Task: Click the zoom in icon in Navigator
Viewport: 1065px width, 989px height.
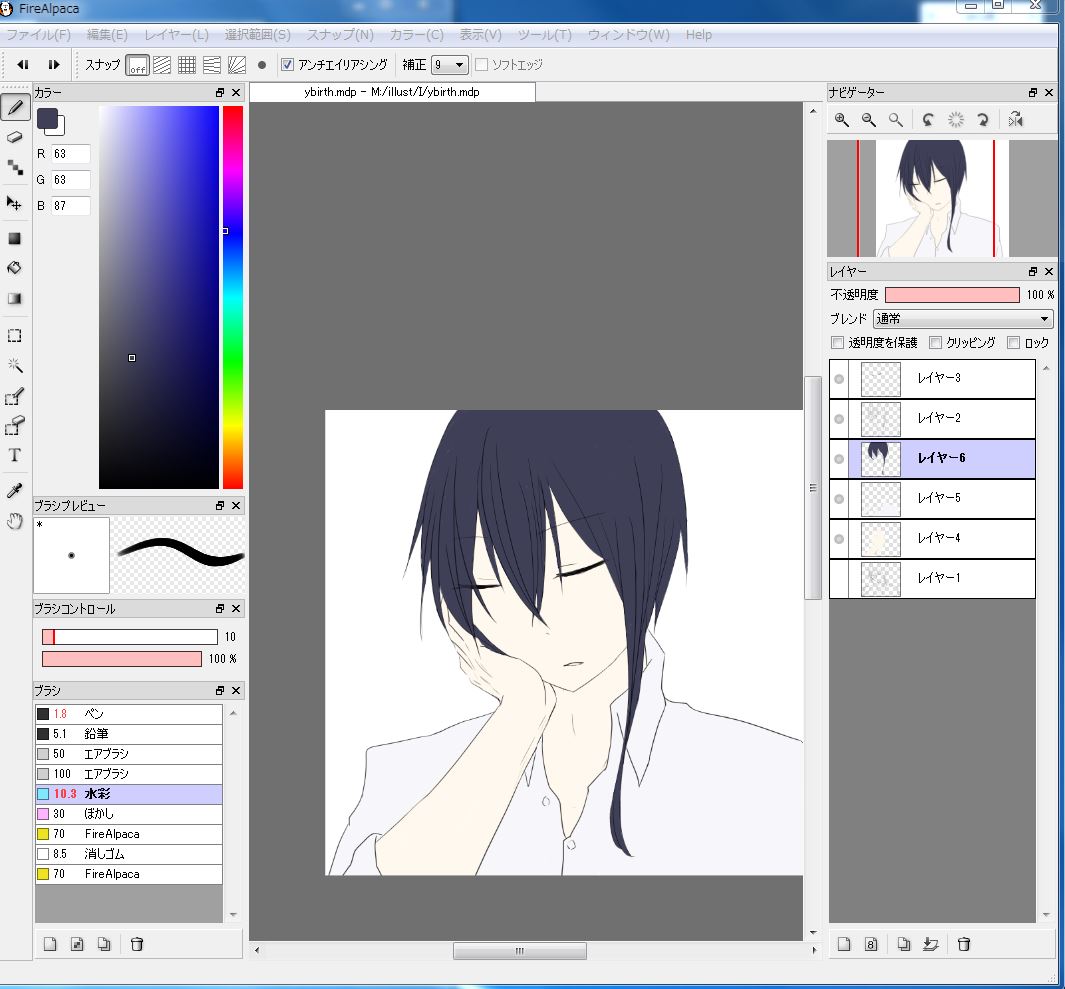Action: tap(842, 120)
